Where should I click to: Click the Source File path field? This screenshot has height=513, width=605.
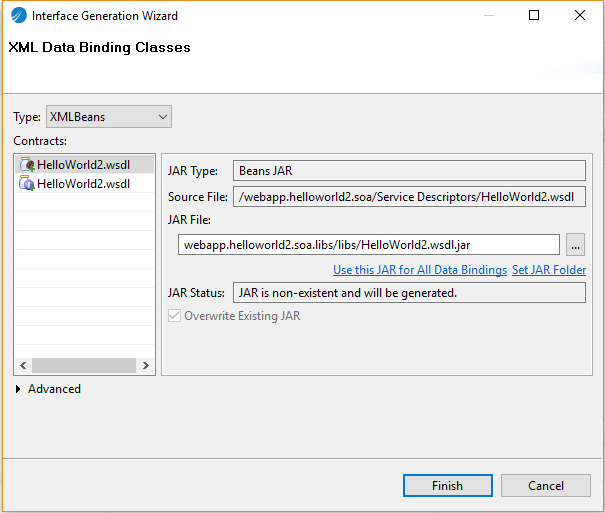click(x=408, y=197)
